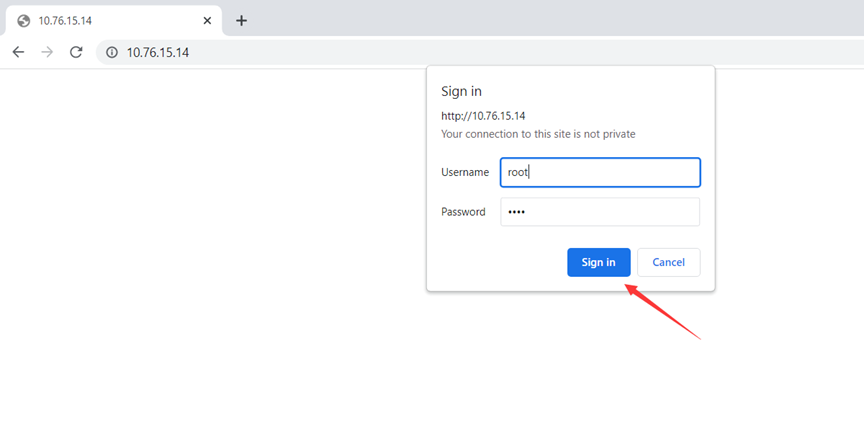This screenshot has height=421, width=864.
Task: View site information icon in address bar
Action: pos(112,52)
